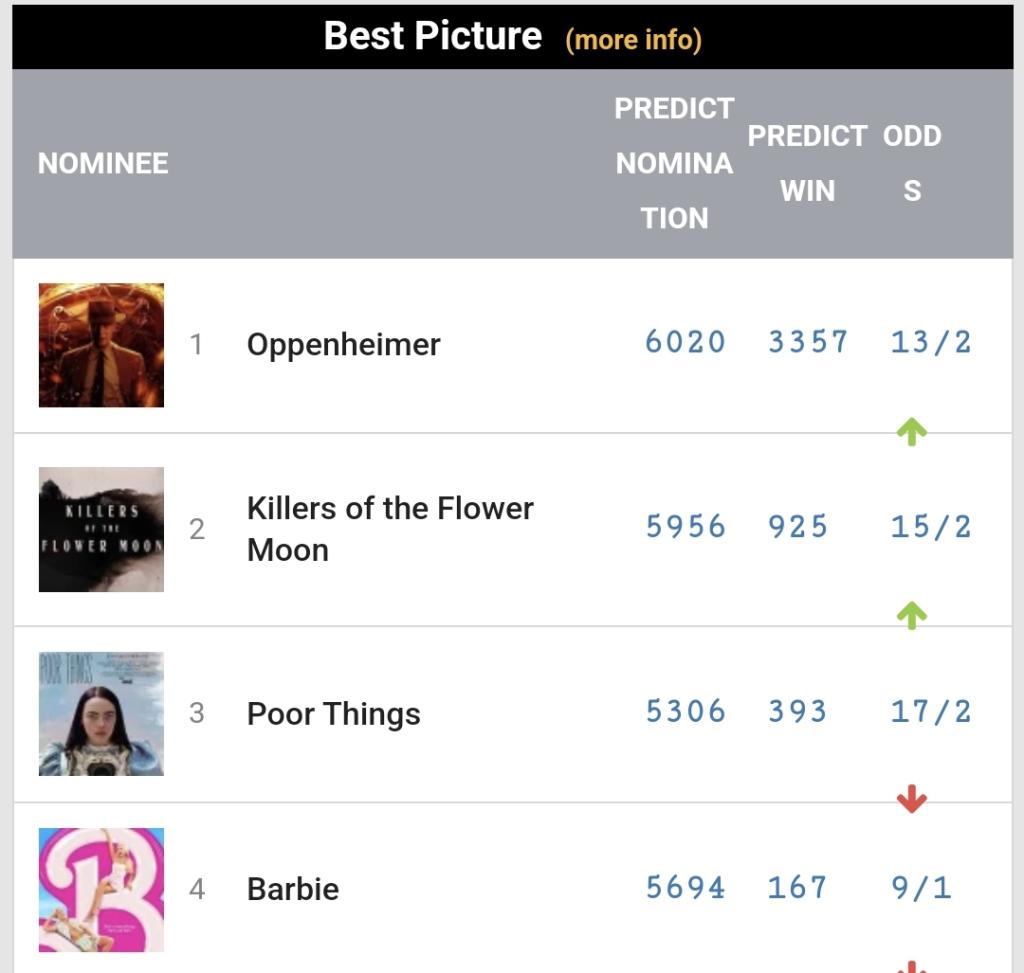Click Barbie's 9/1 odds value
The width and height of the screenshot is (1024, 973).
pos(921,887)
